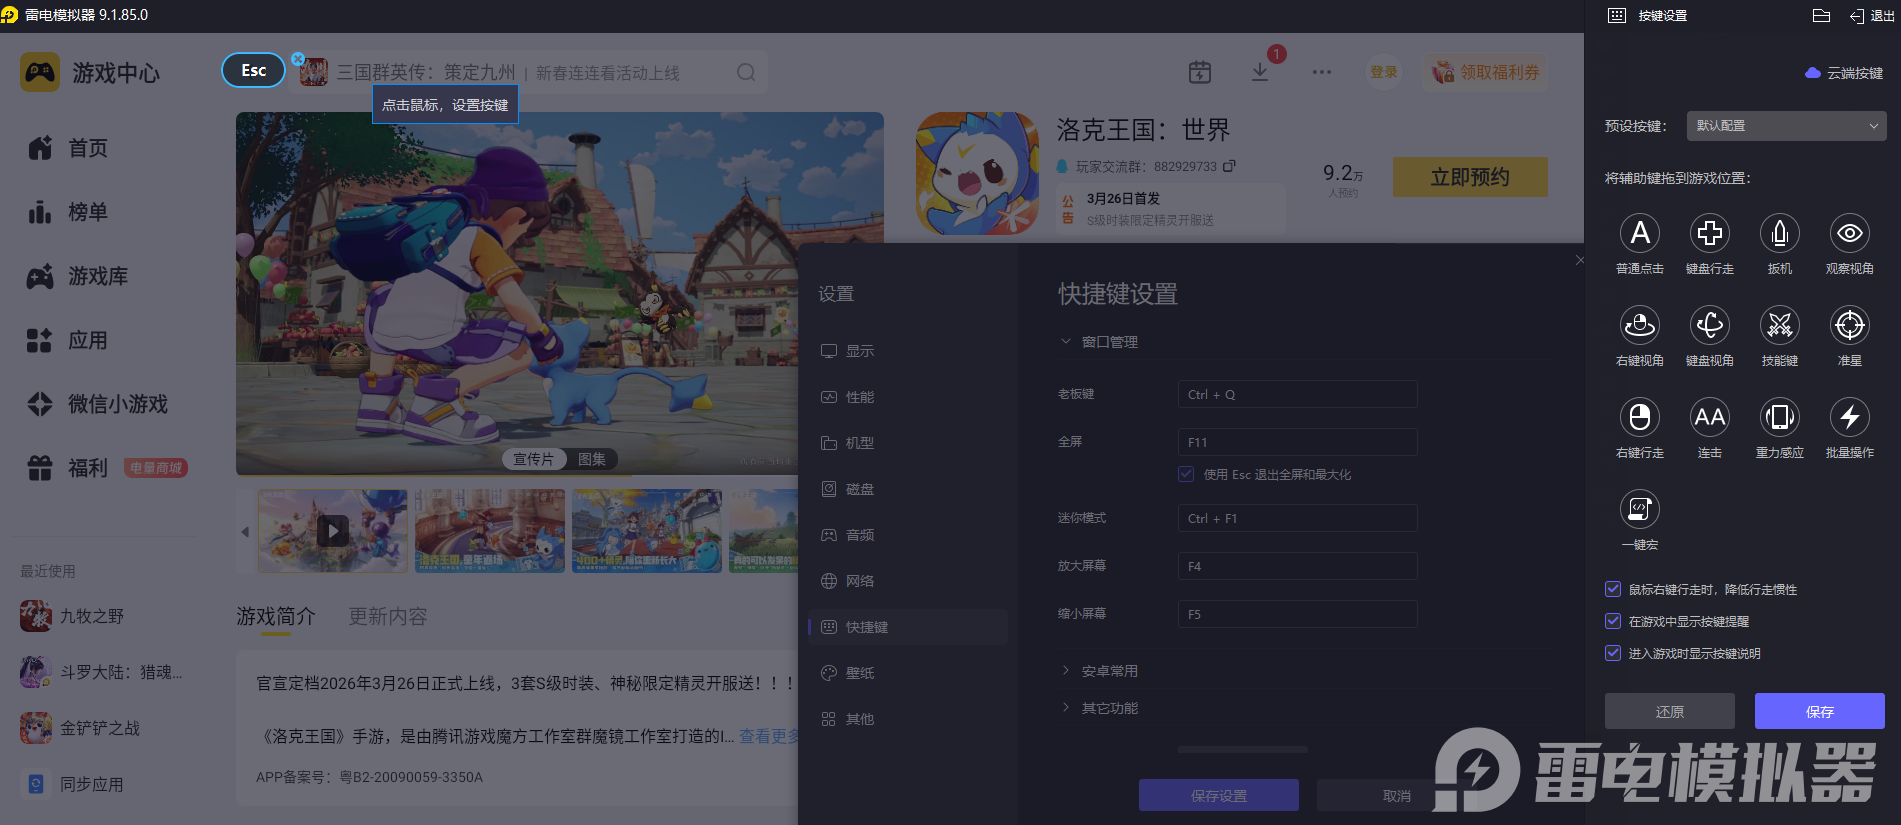Switch to the 图集 gallery tab
The width and height of the screenshot is (1901, 825).
592,459
